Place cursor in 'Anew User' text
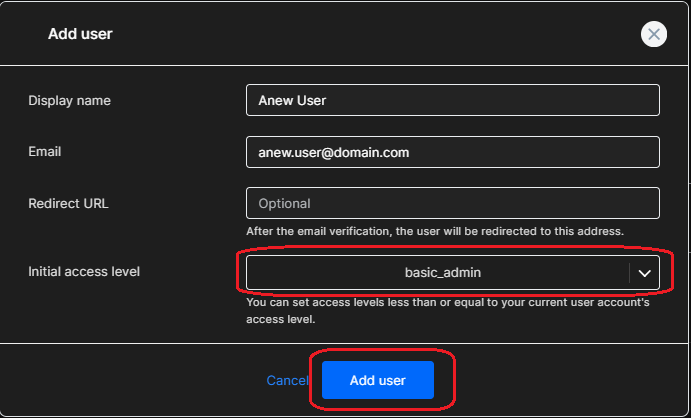The height and width of the screenshot is (418, 691). 292,100
